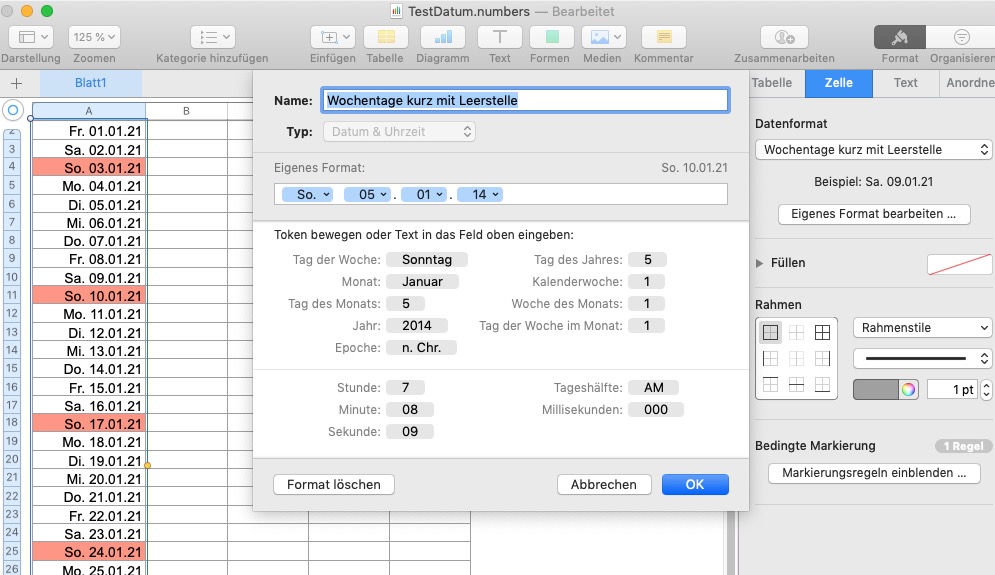
Task: Insert a text box via Text icon
Action: (499, 37)
